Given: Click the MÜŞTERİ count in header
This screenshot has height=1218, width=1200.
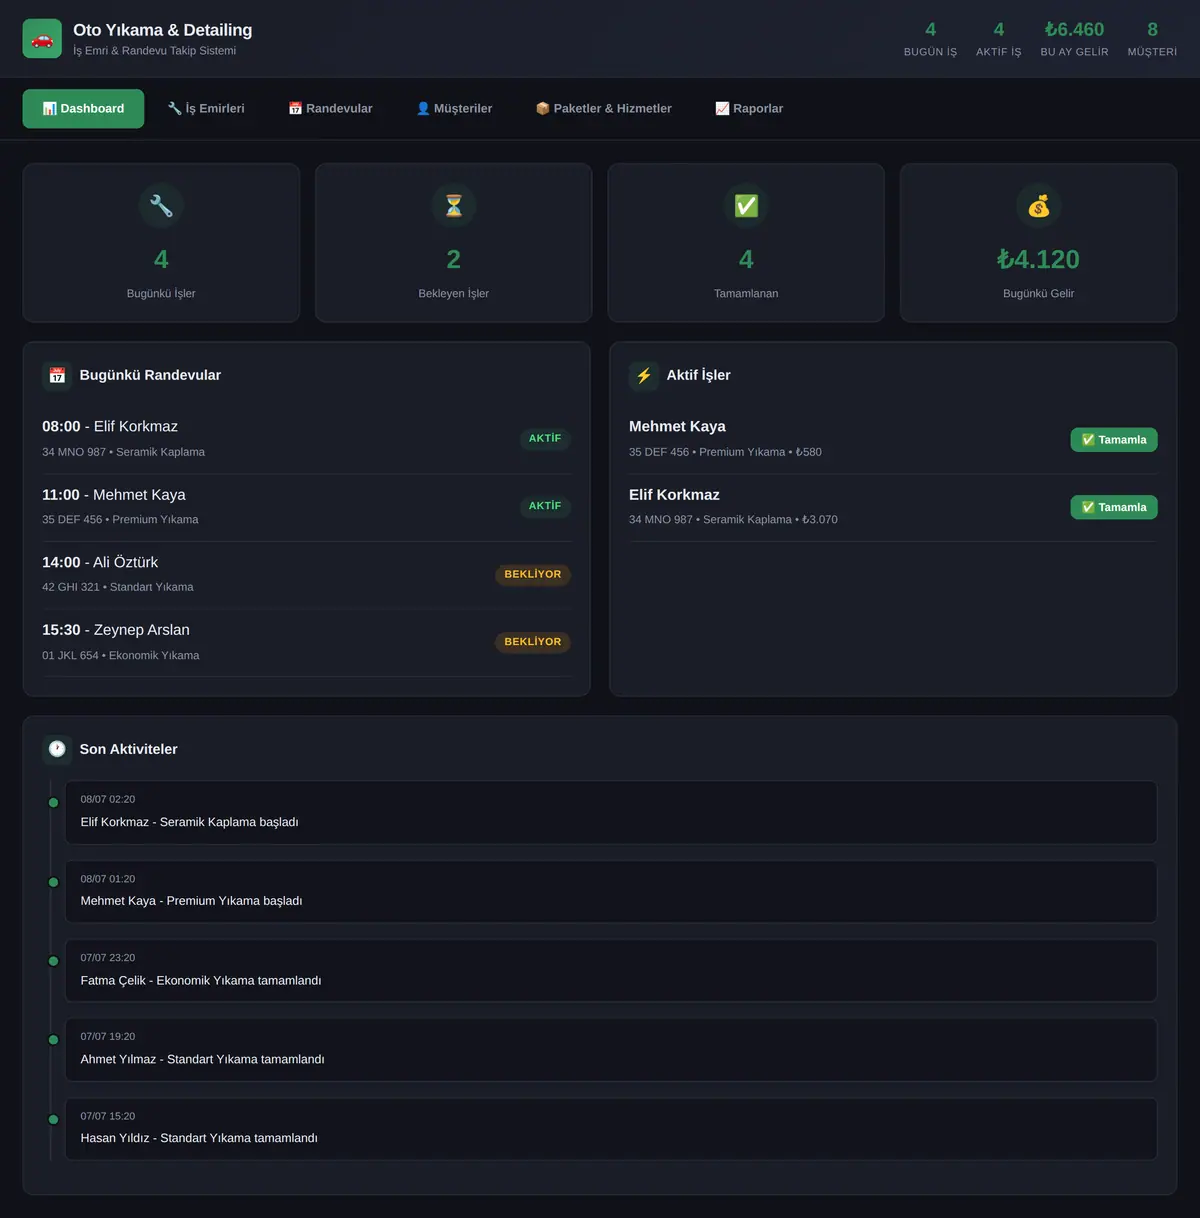Looking at the screenshot, I should point(1152,39).
